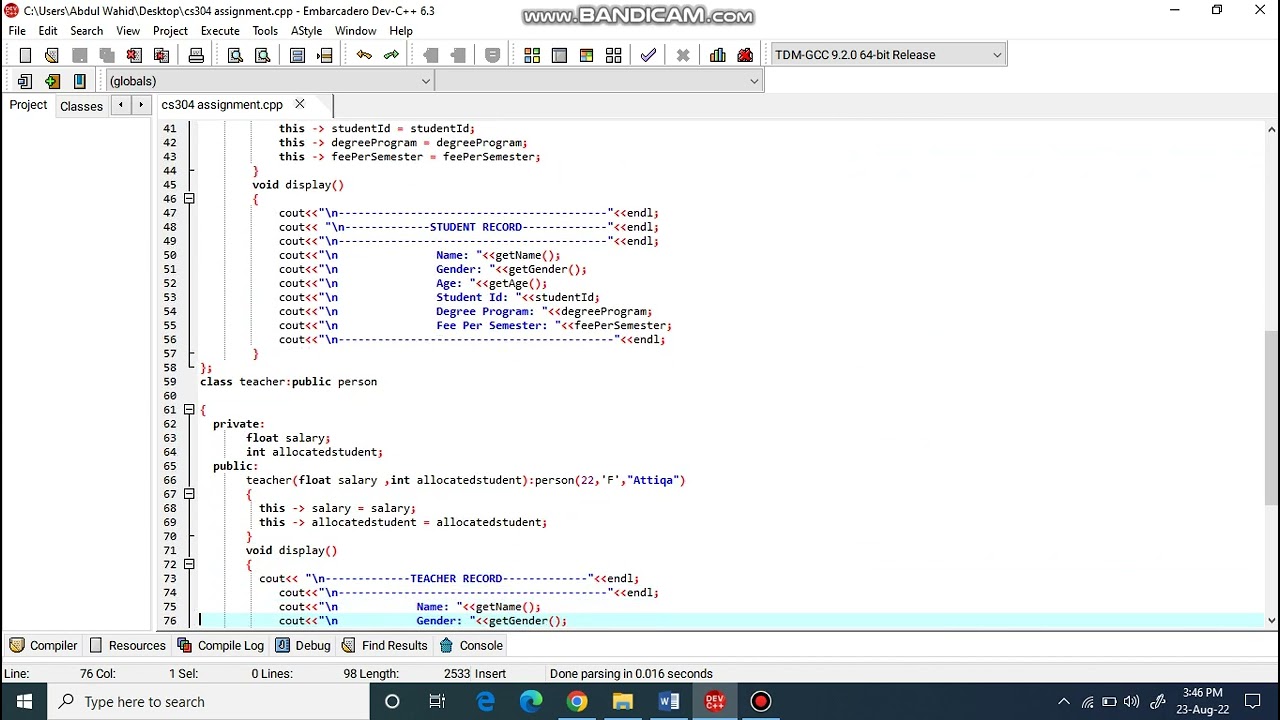Show hidden system tray icons
This screenshot has width=1280, height=720.
click(1064, 701)
